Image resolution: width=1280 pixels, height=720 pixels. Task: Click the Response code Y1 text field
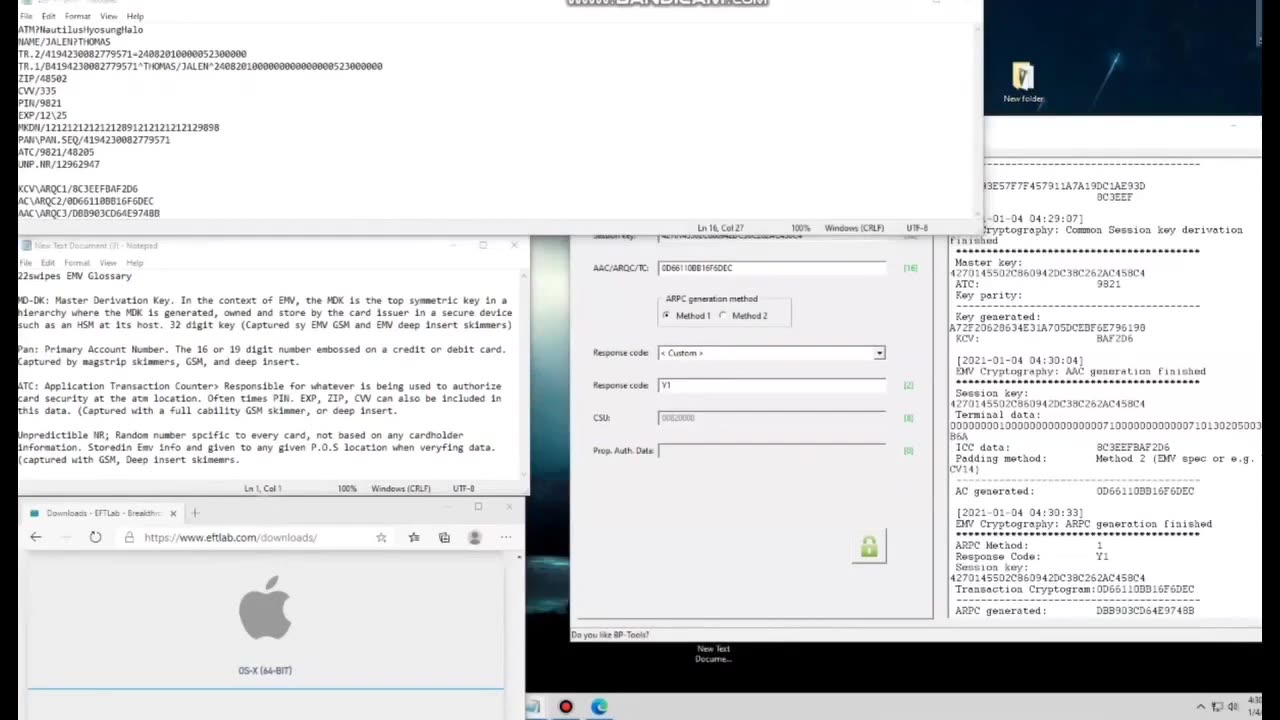tap(771, 385)
